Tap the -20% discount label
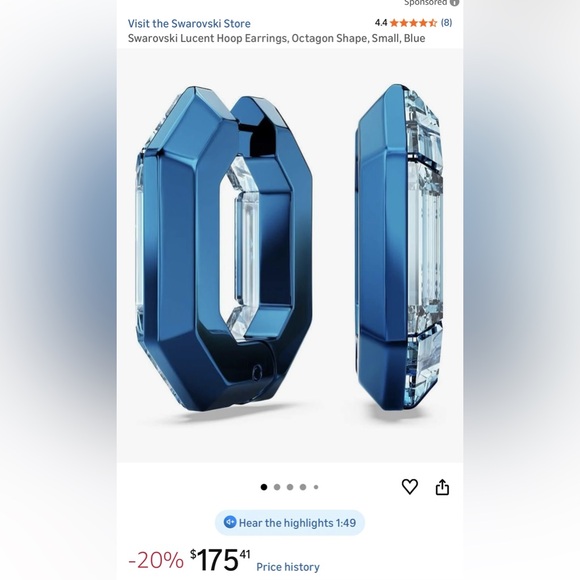Screen dimensions: 580x580 point(156,560)
